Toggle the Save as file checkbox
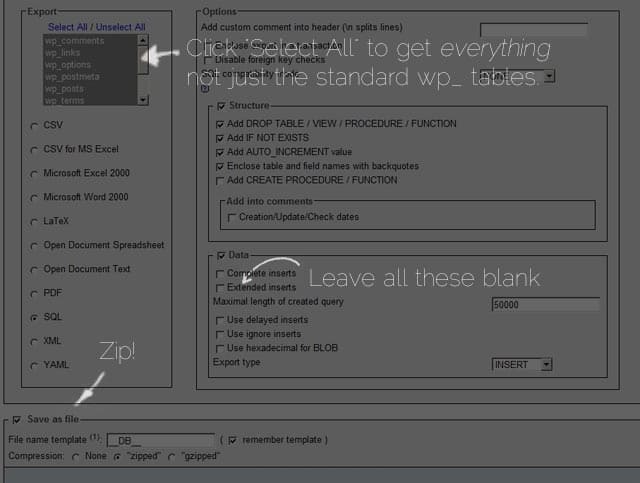This screenshot has height=483, width=640. point(16,419)
